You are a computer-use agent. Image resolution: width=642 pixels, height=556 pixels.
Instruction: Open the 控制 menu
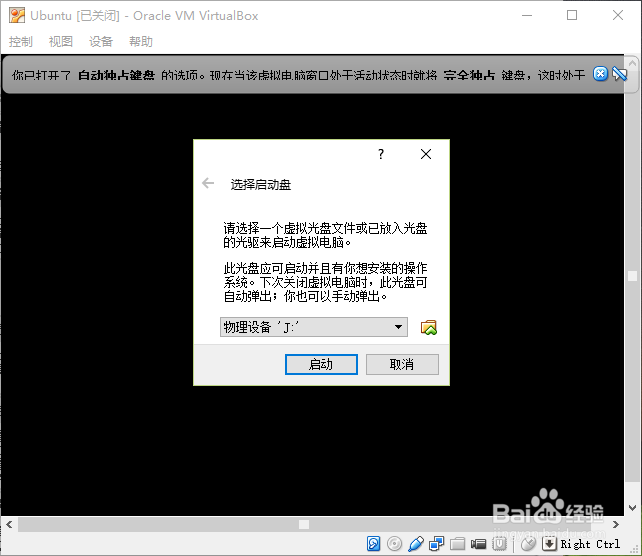[x=20, y=41]
